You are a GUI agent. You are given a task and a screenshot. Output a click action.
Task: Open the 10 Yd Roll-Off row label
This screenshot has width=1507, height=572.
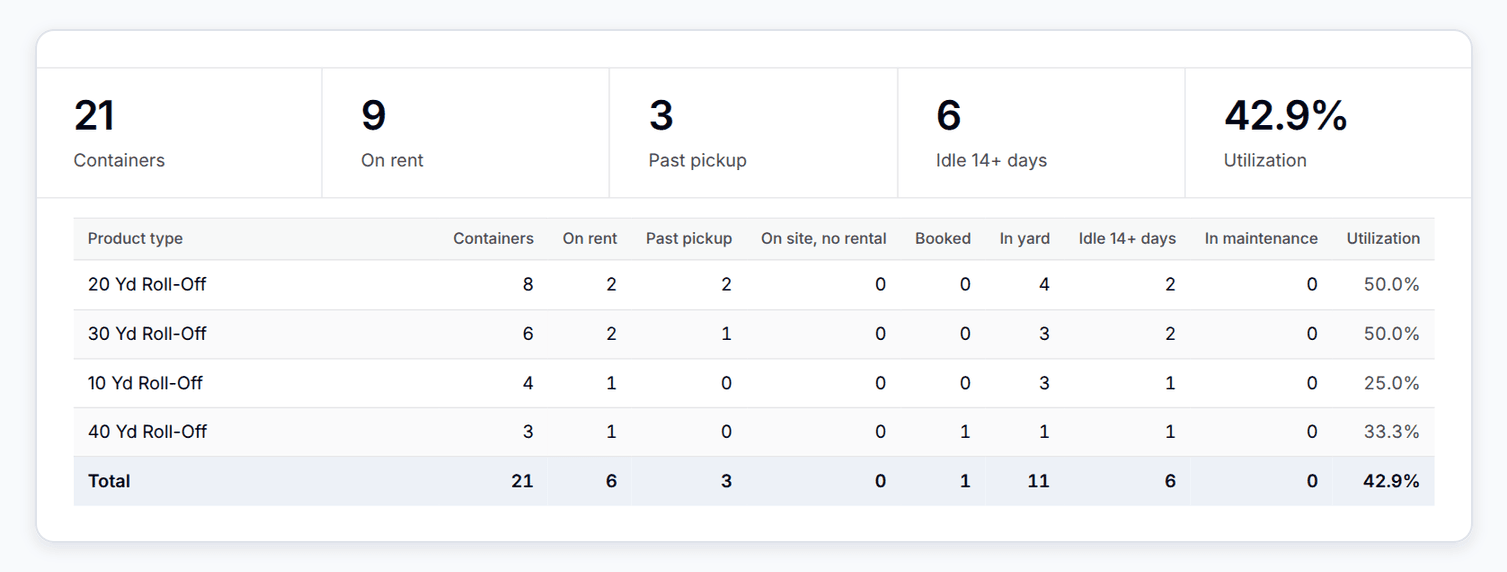coord(145,383)
